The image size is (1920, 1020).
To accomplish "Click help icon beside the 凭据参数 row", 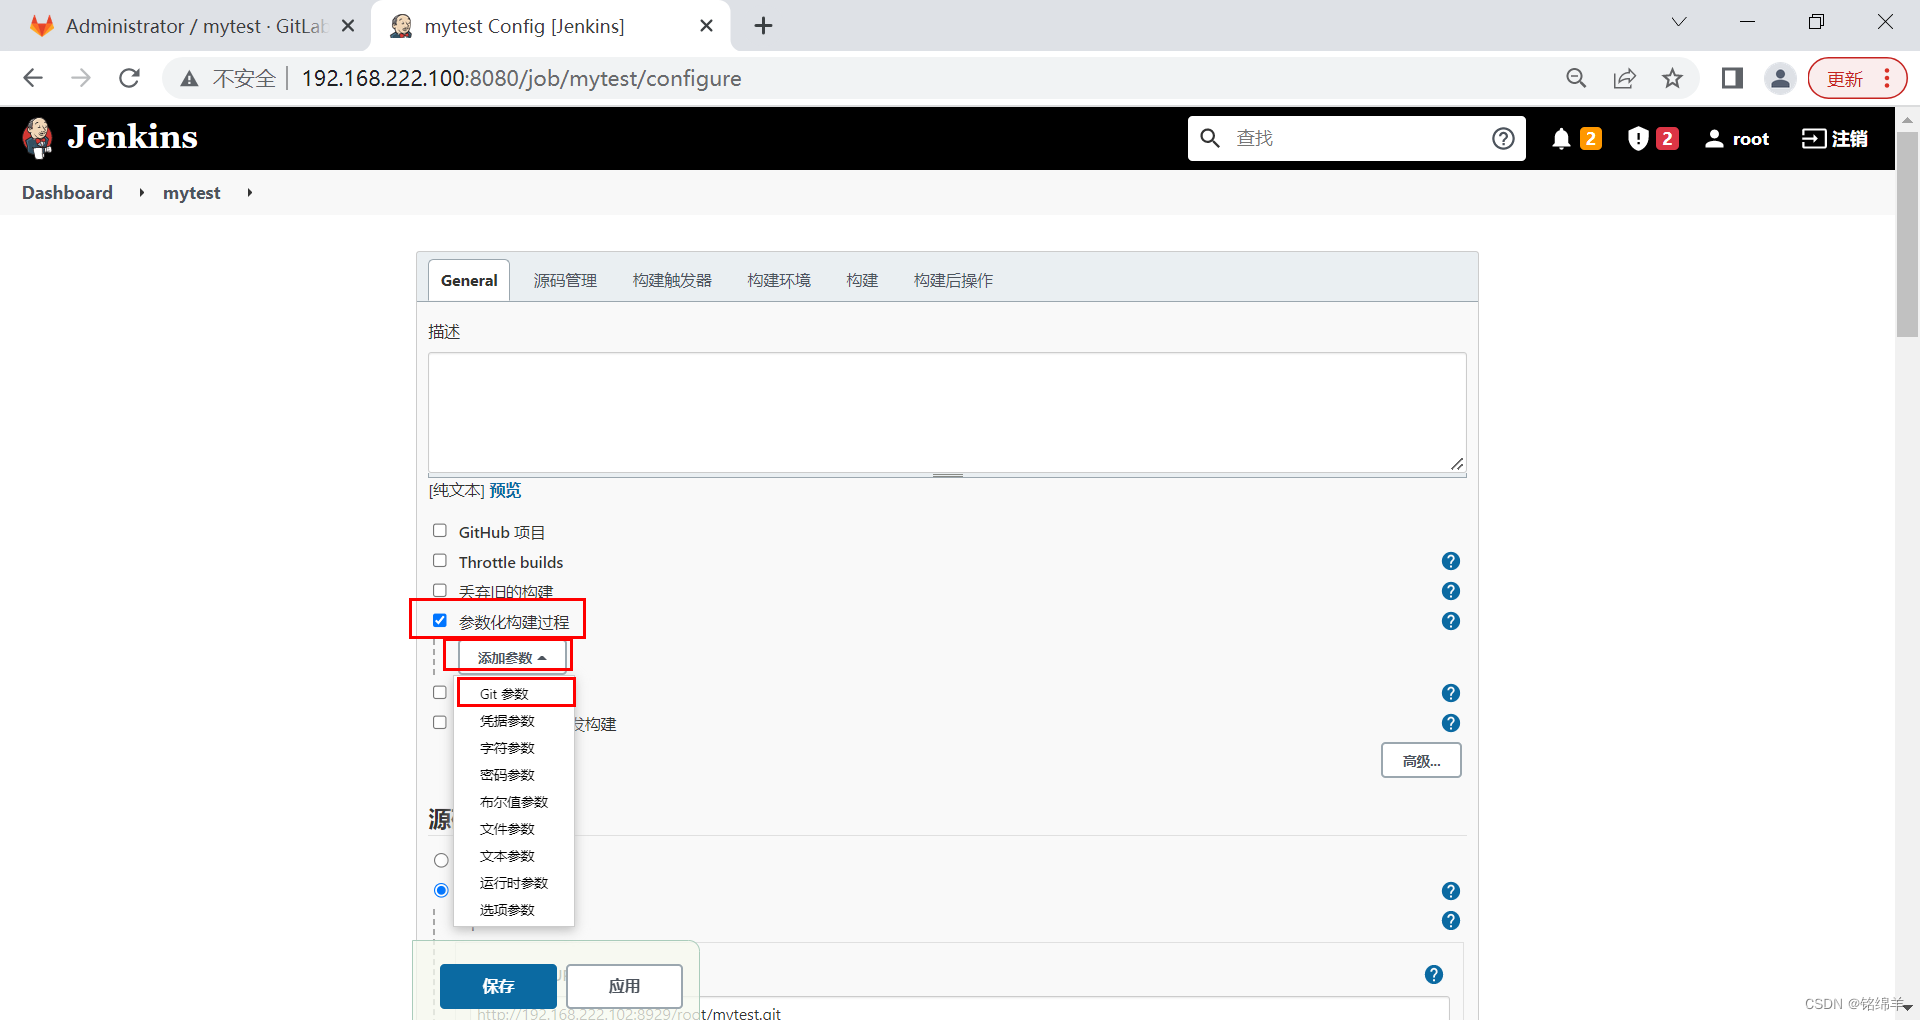I will [x=1451, y=723].
